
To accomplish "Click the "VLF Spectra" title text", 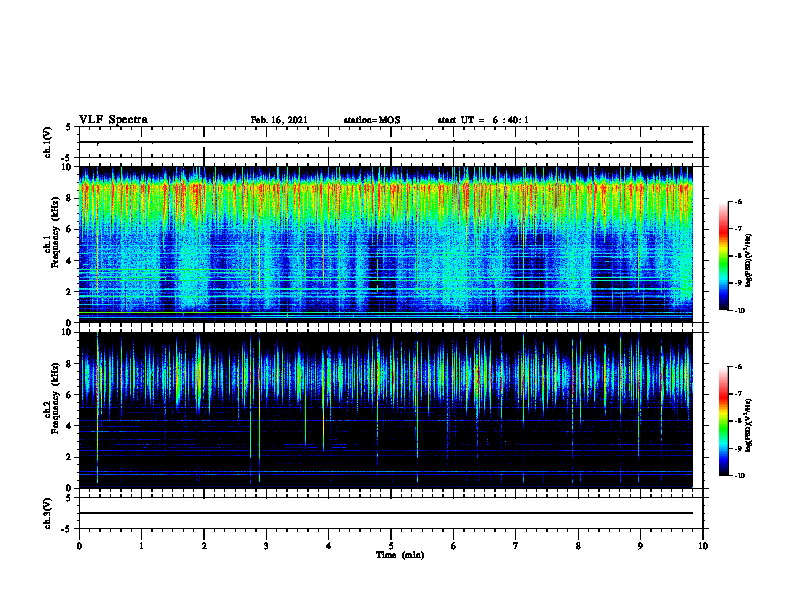I will point(113,120).
